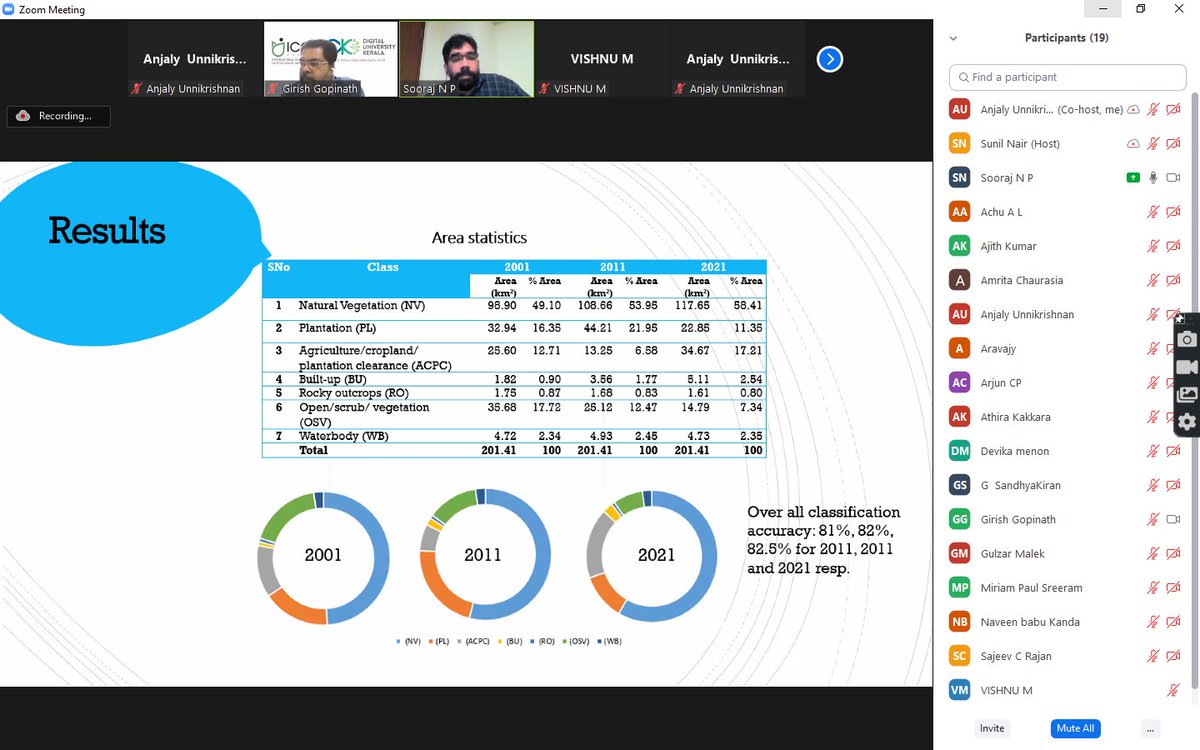Click the 'Anjaly Unnikri... (Co-host, me)' name

click(x=1052, y=110)
